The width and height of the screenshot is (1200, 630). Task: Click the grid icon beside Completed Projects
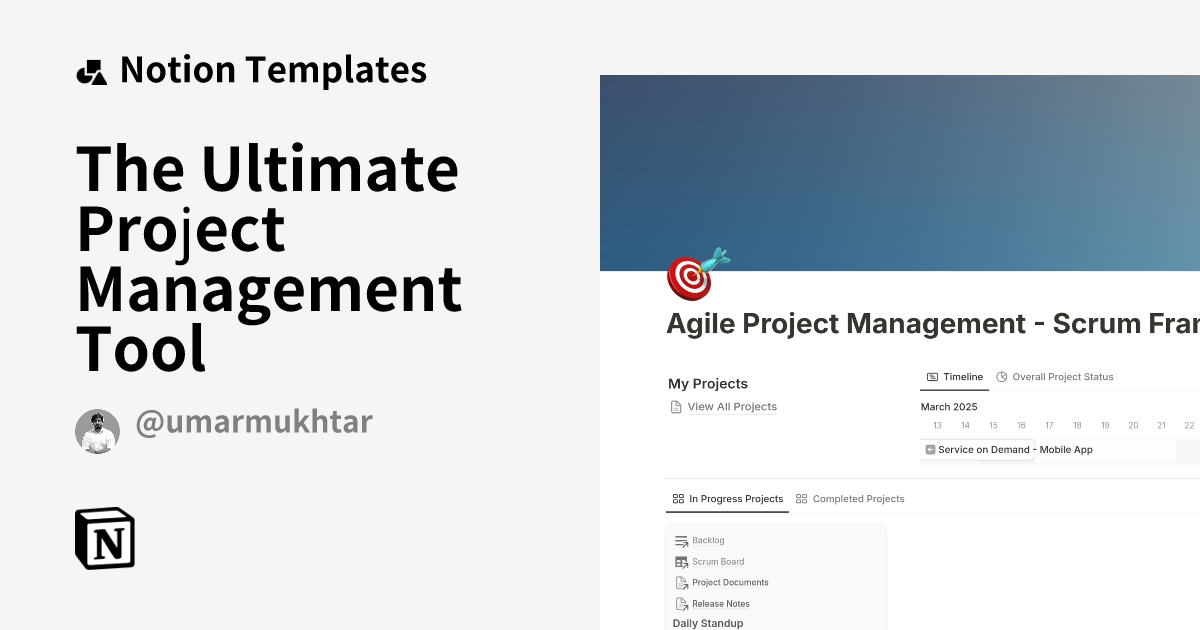point(800,498)
